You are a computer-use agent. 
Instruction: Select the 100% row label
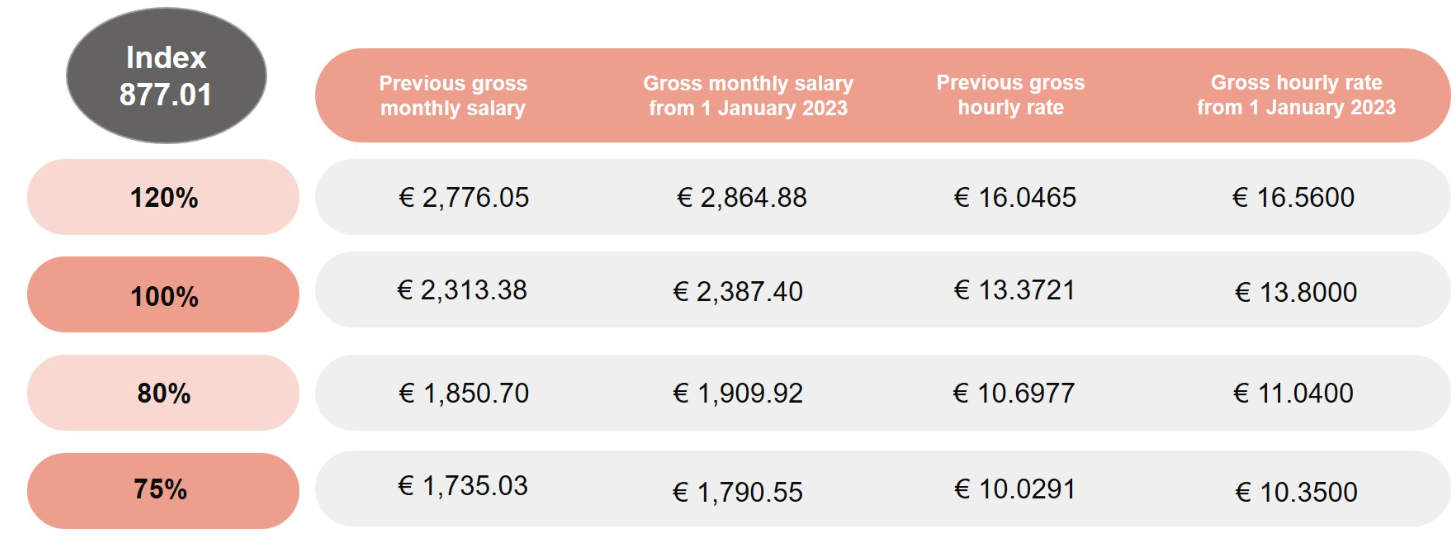[164, 296]
